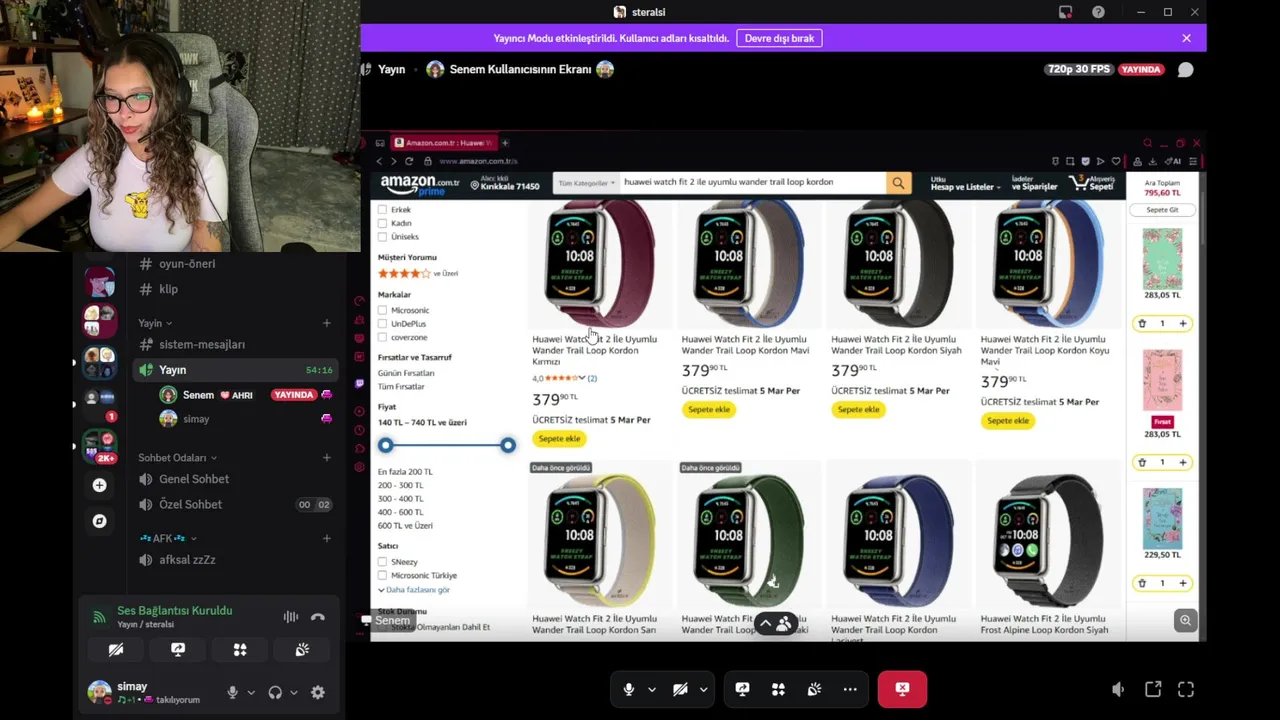Open the stream chat bubble icon beside YAYINDA
The width and height of the screenshot is (1280, 720).
click(x=1185, y=69)
